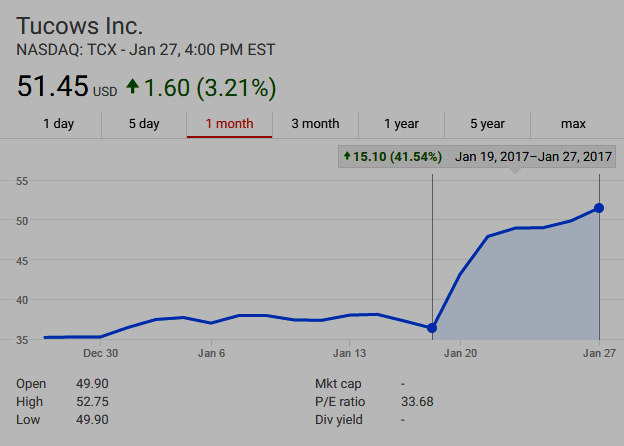The height and width of the screenshot is (446, 624).
Task: Click the Dec 30 axis label
Action: pos(100,353)
